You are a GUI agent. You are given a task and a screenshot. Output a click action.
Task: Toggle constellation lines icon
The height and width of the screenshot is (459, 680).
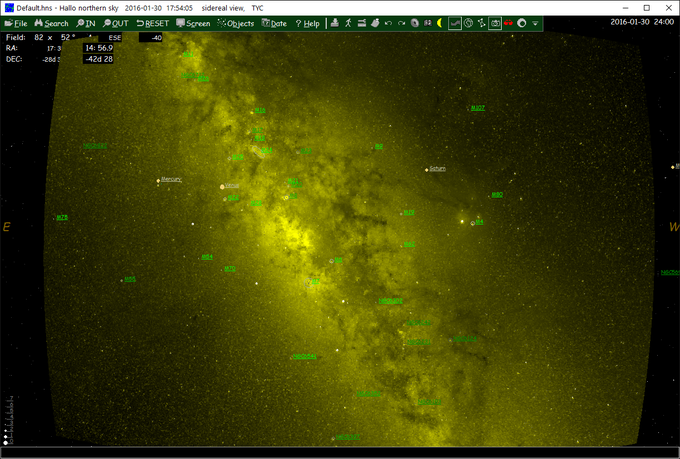[x=481, y=23]
